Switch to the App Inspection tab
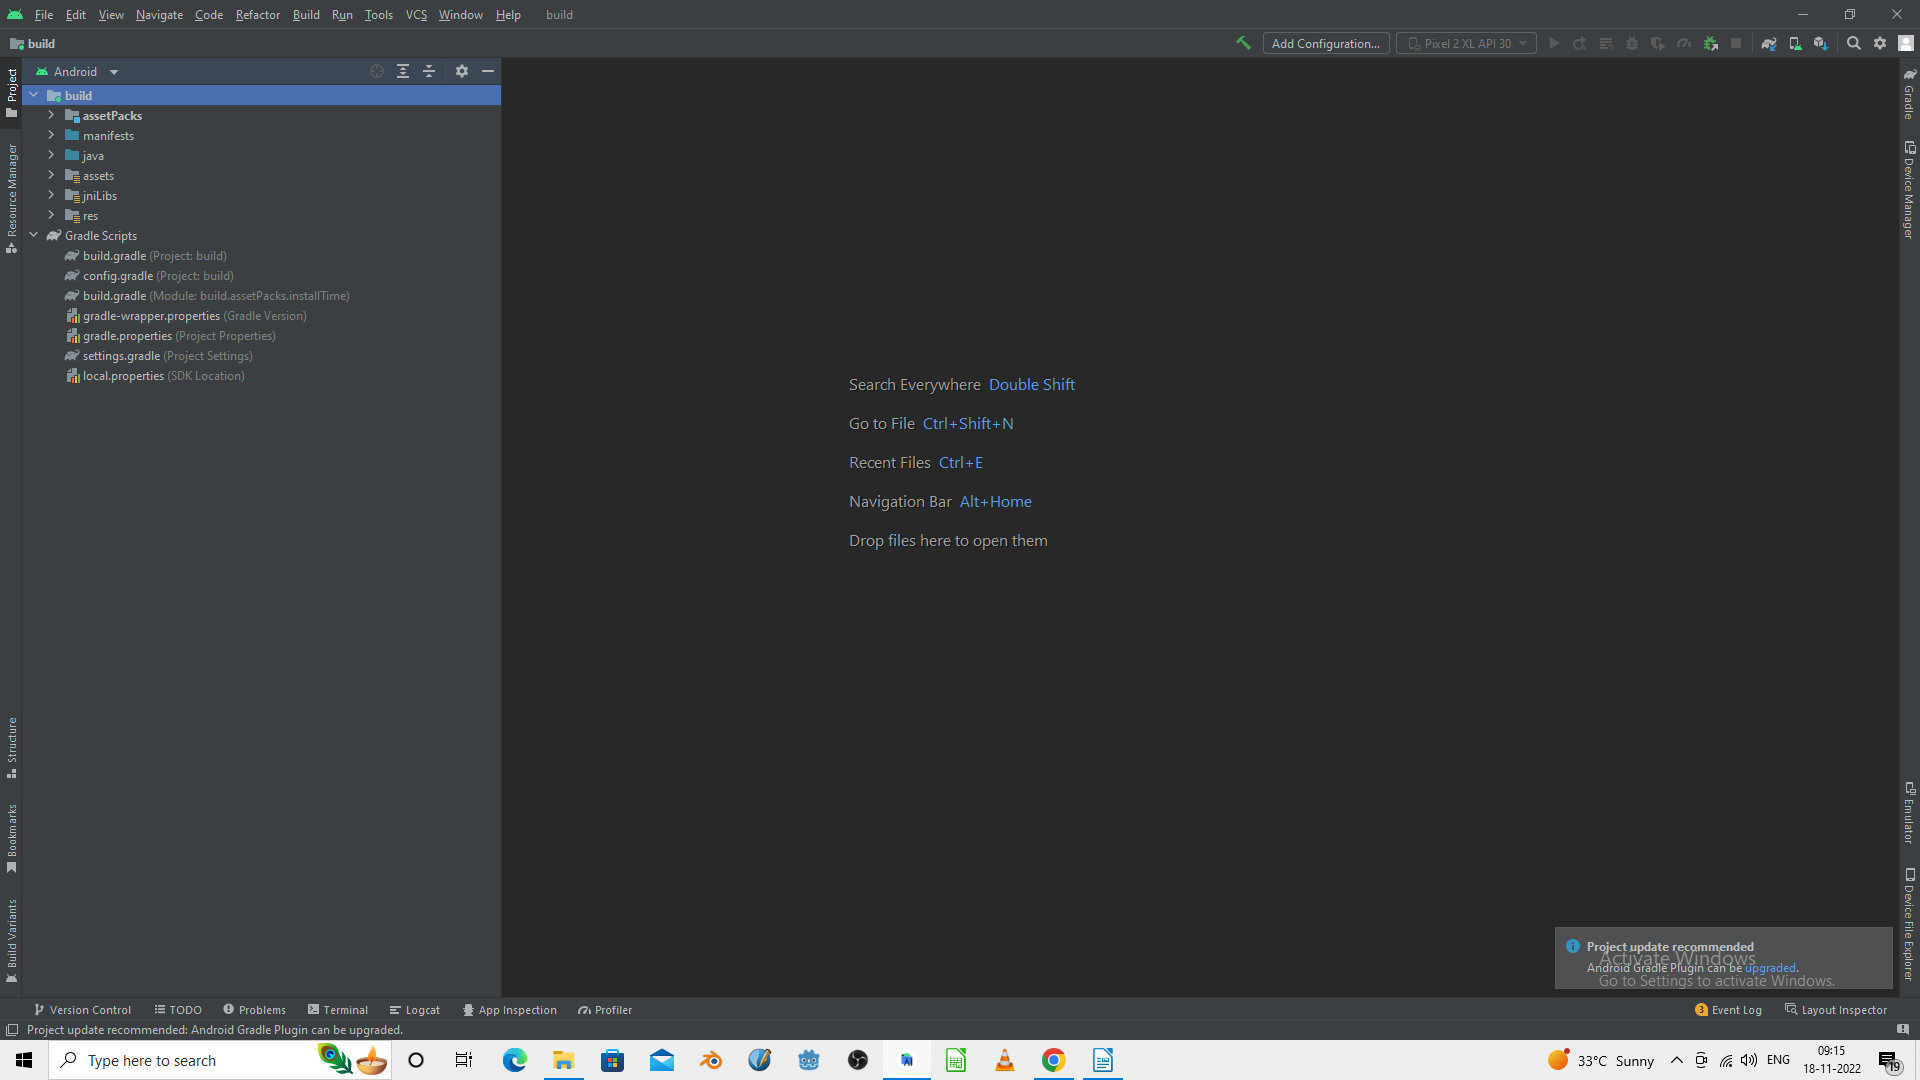This screenshot has height=1080, width=1920. (x=517, y=1010)
